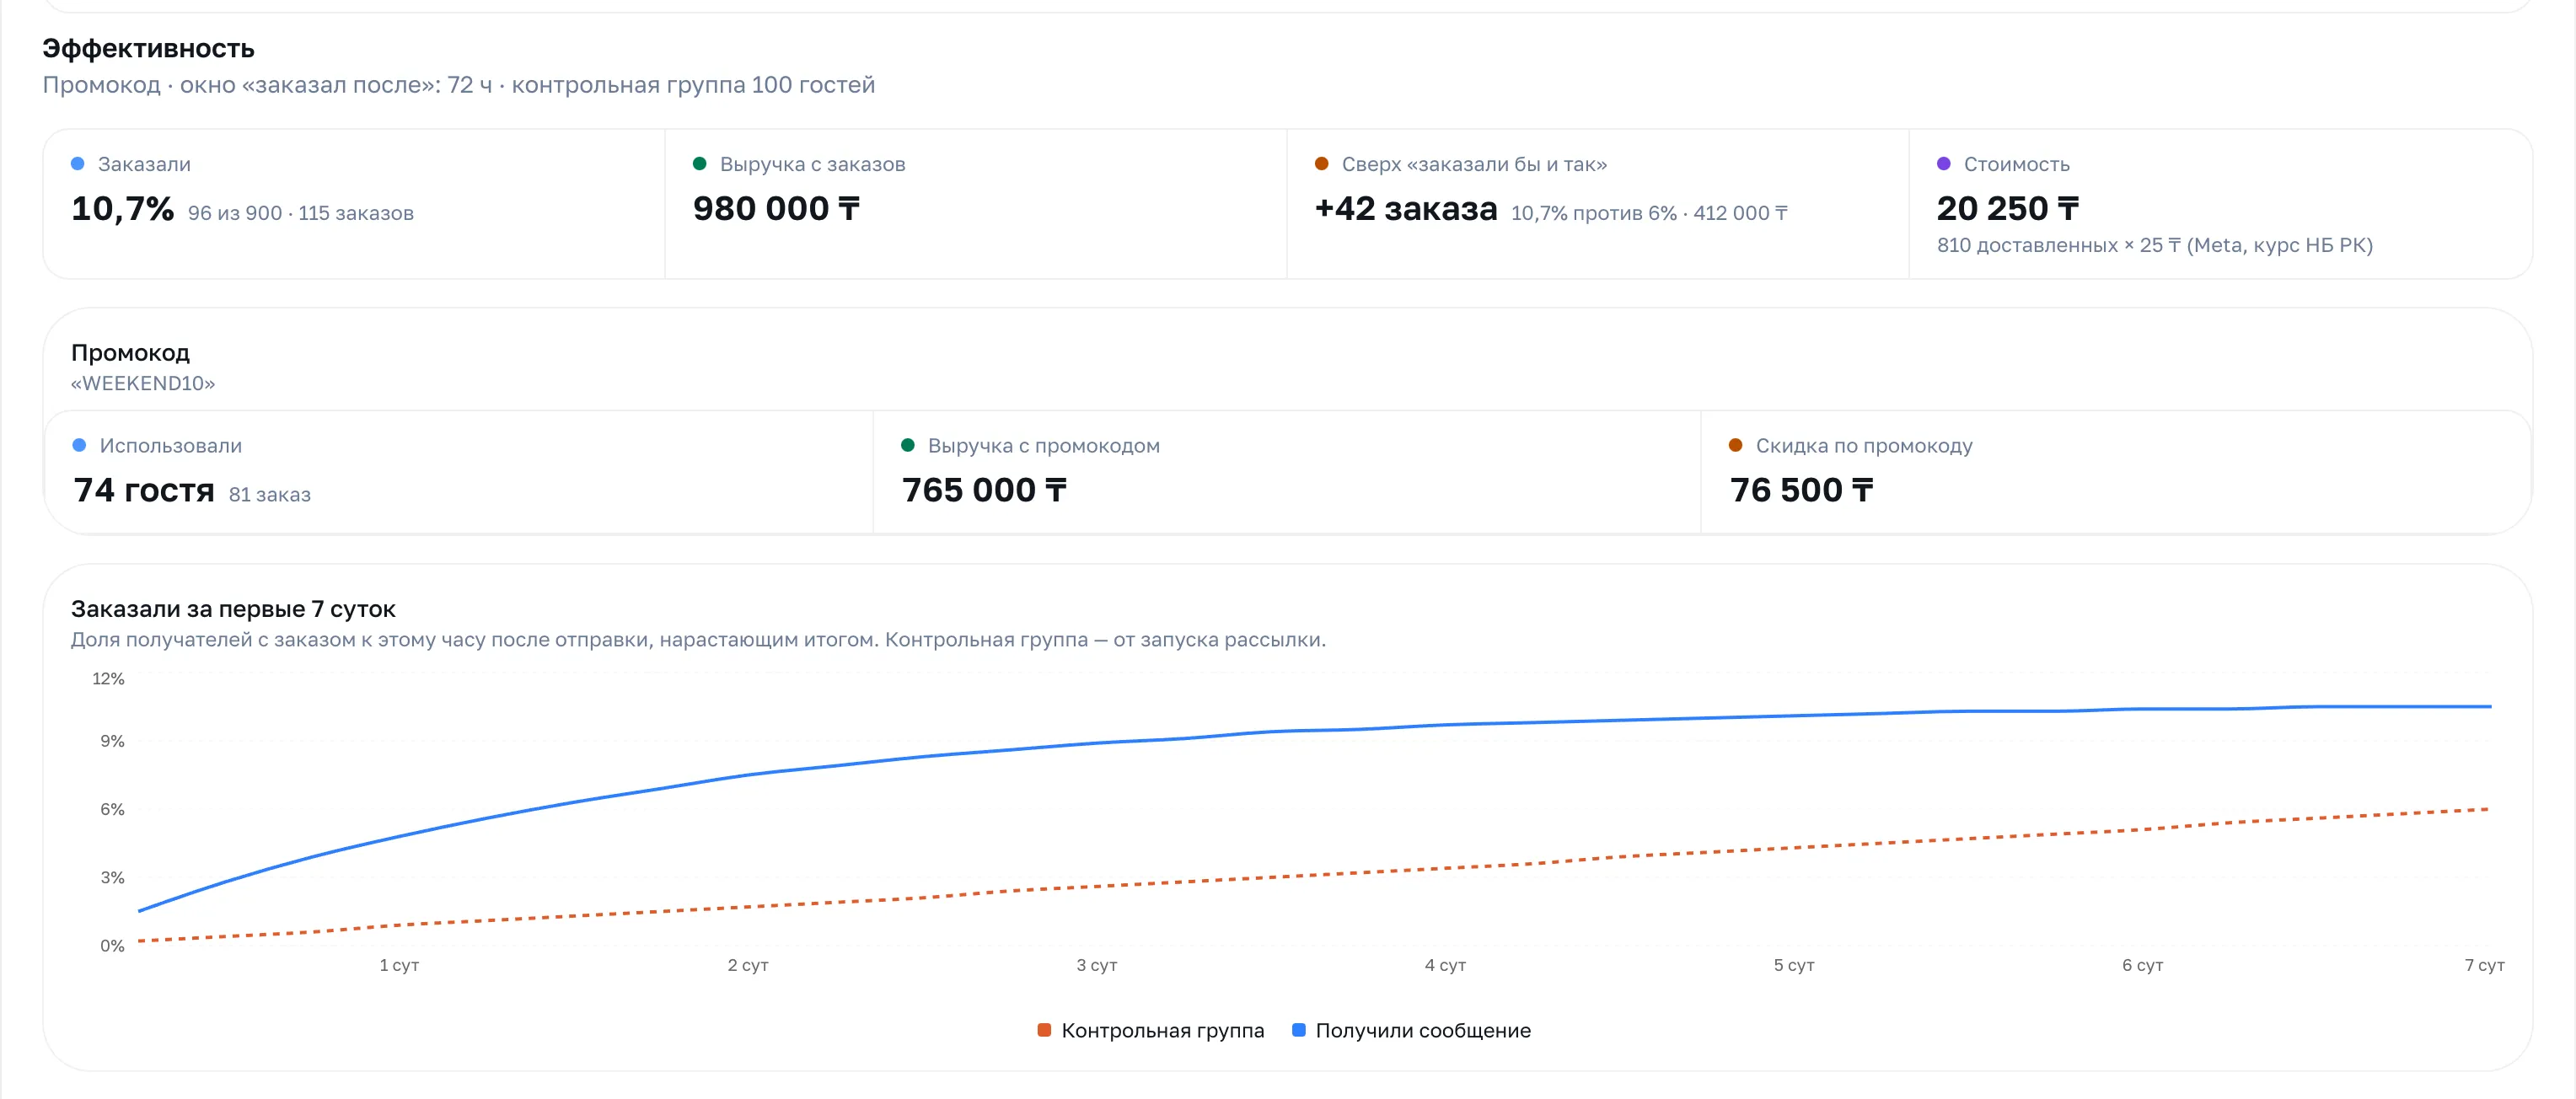The width and height of the screenshot is (2576, 1099).
Task: Click the «1 сут» axis label
Action: (399, 965)
